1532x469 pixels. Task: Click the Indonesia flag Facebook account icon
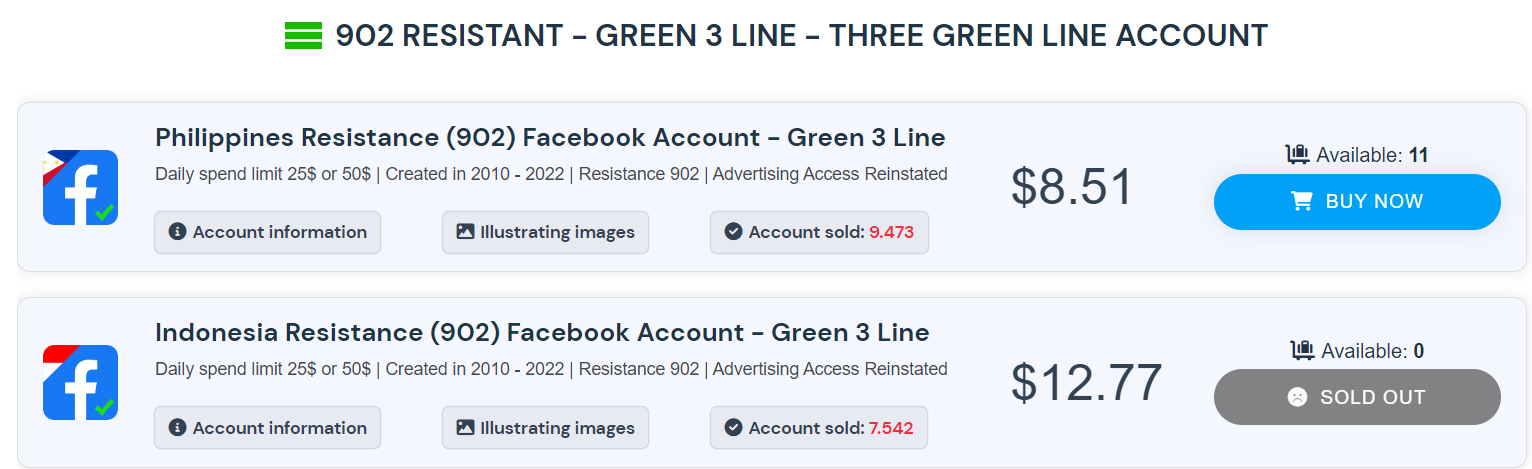click(80, 382)
